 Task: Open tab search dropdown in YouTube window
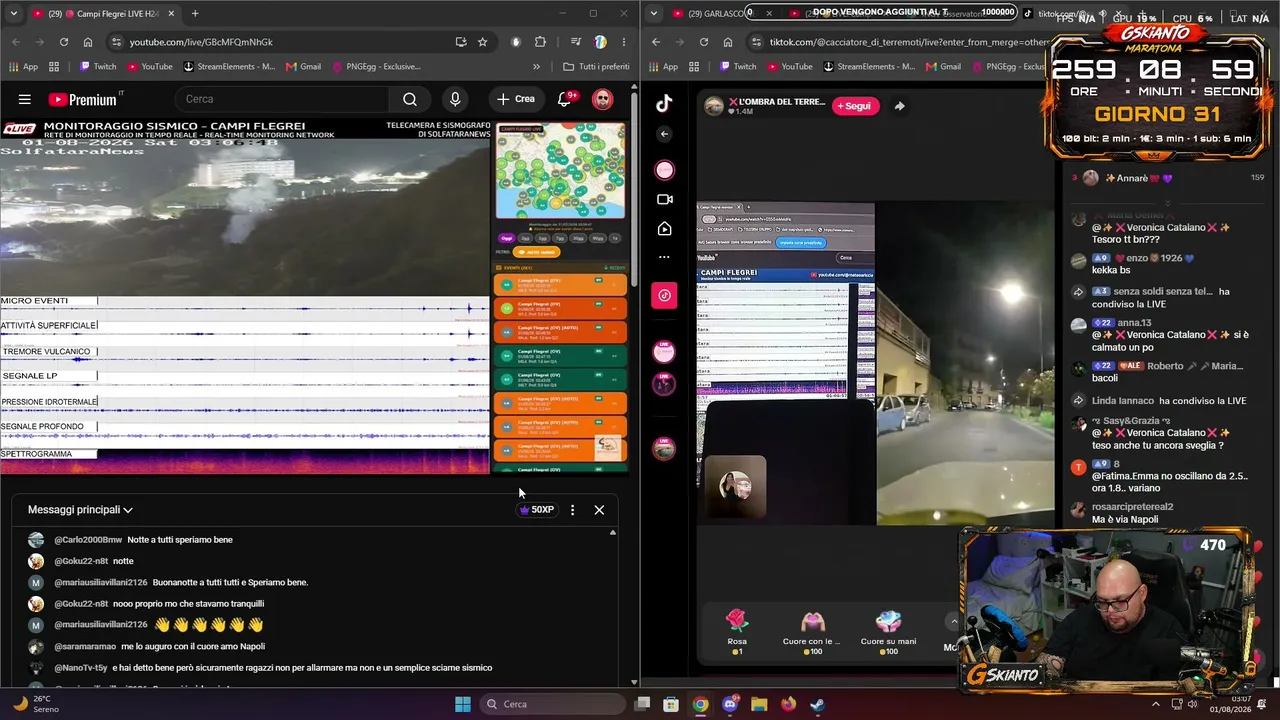[14, 14]
